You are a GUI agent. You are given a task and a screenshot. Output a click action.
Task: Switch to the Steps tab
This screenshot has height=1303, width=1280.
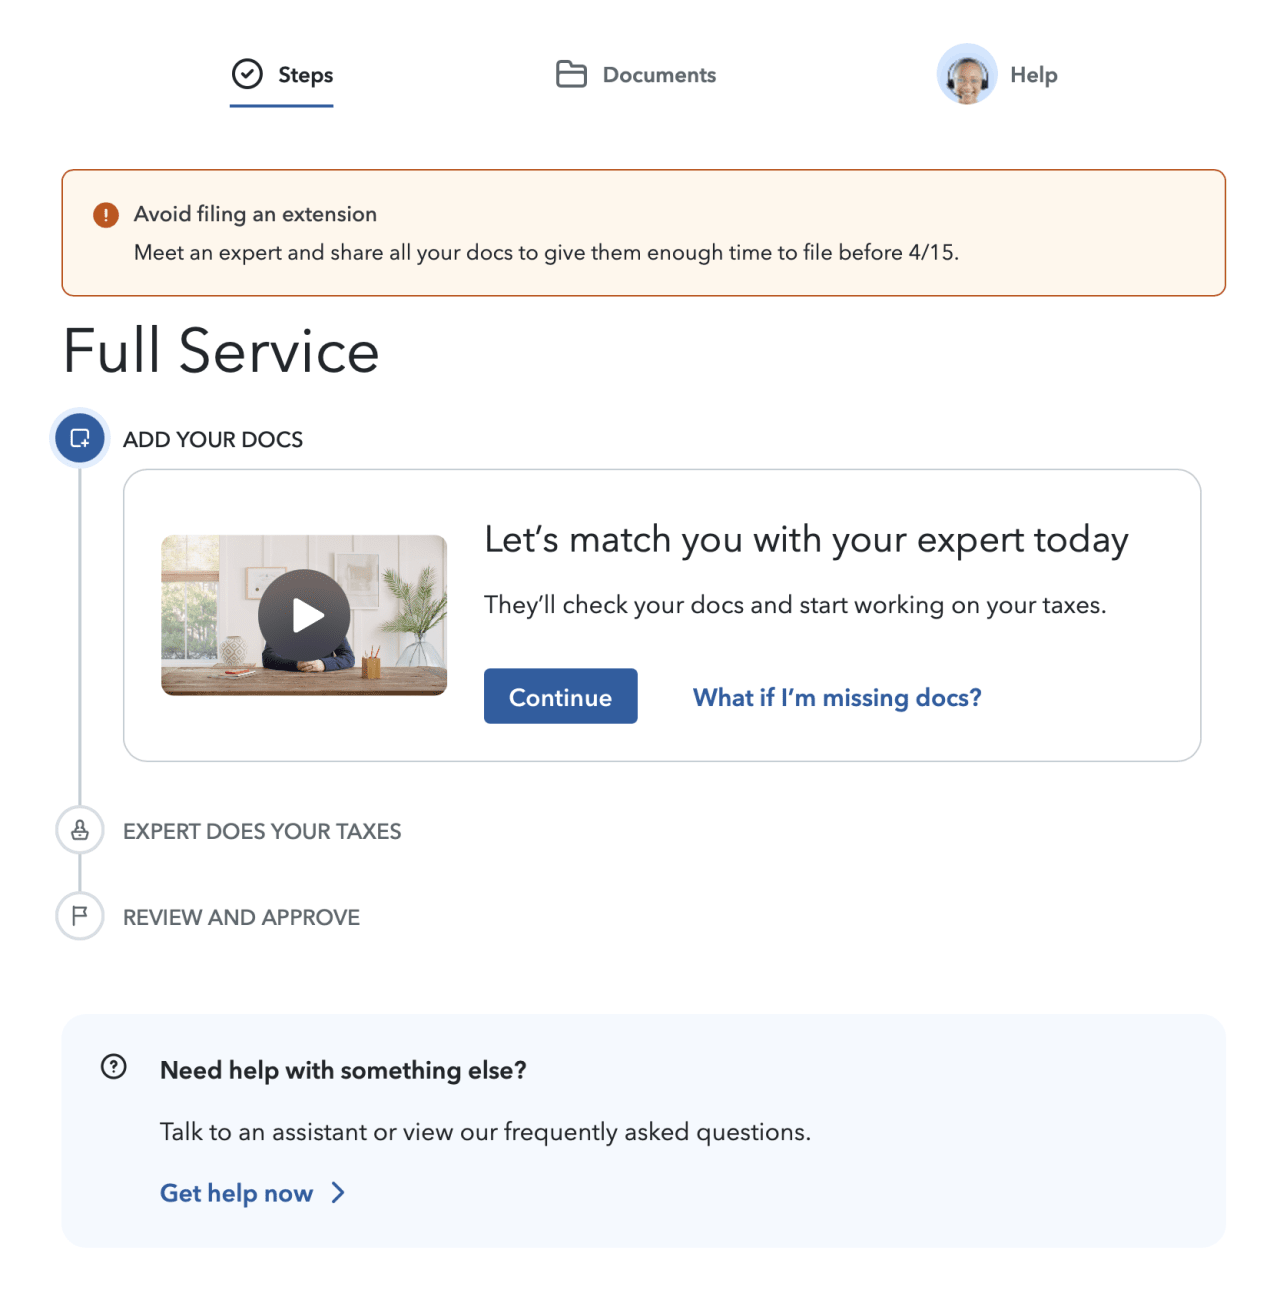pyautogui.click(x=281, y=74)
